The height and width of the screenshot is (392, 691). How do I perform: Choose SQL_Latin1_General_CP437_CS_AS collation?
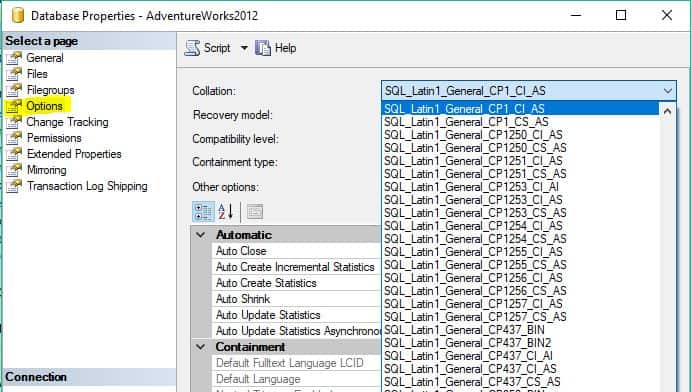click(520, 381)
